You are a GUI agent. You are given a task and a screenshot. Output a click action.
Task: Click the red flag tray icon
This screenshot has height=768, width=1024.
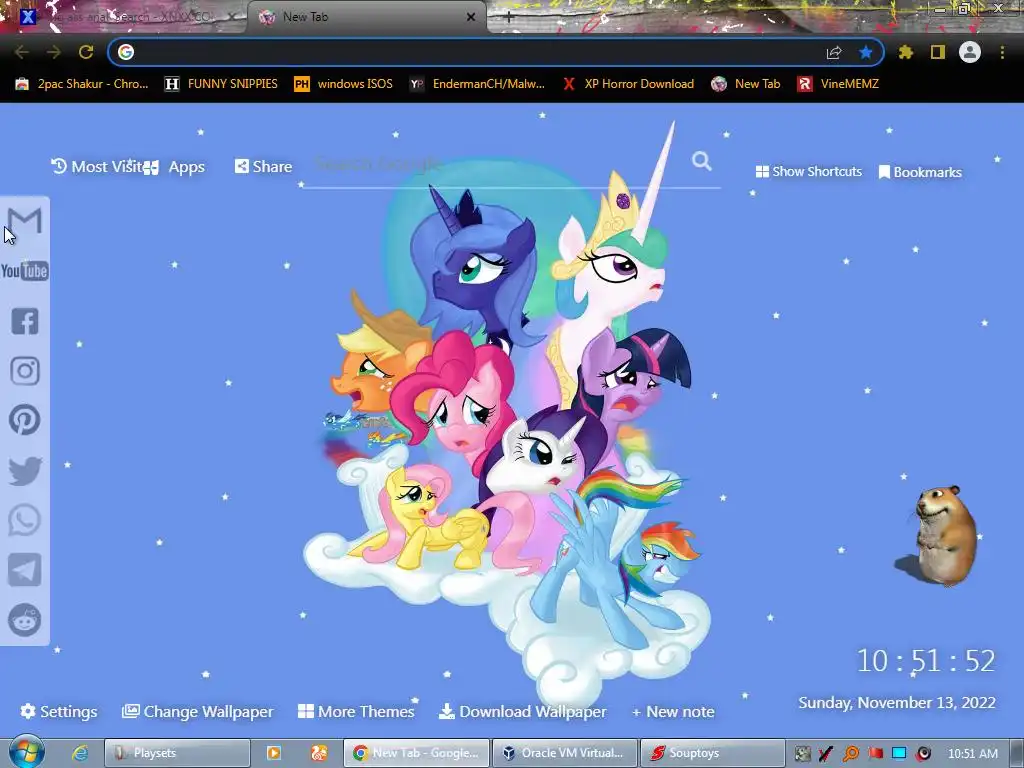tap(875, 754)
